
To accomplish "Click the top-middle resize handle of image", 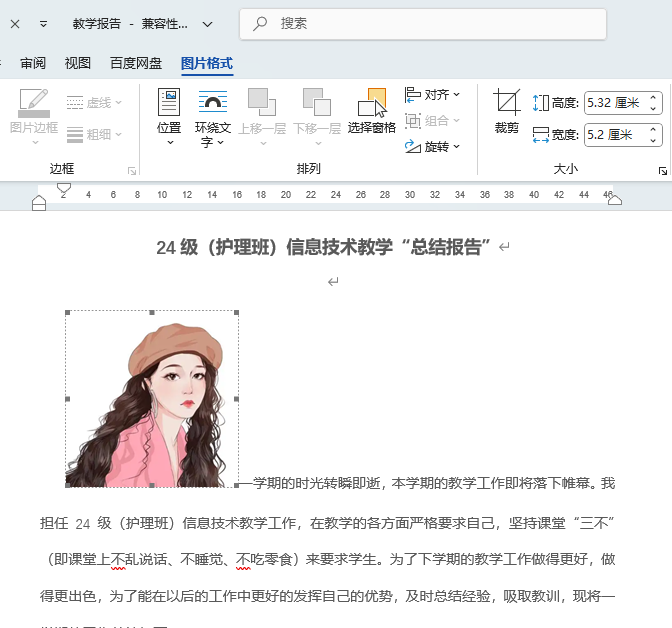I will coord(152,312).
